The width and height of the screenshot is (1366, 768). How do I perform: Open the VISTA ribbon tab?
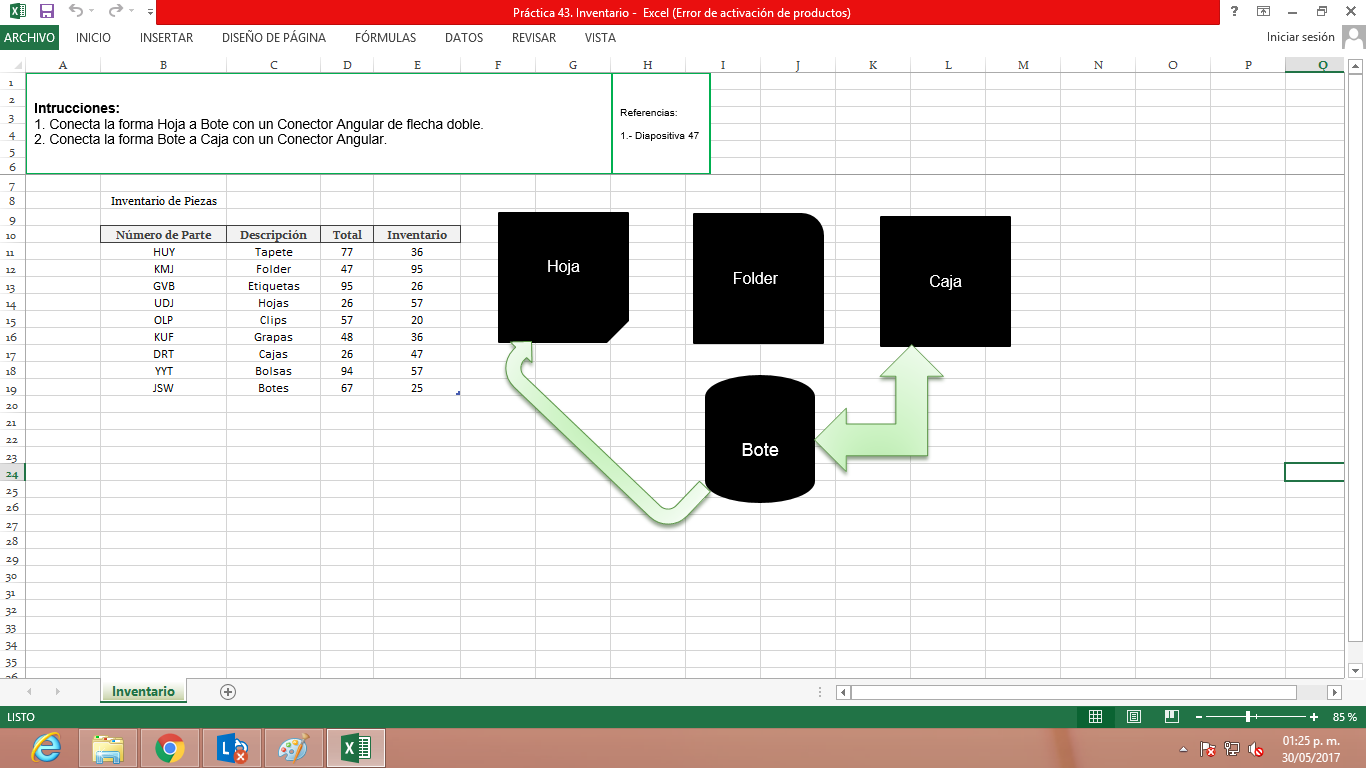(x=600, y=38)
